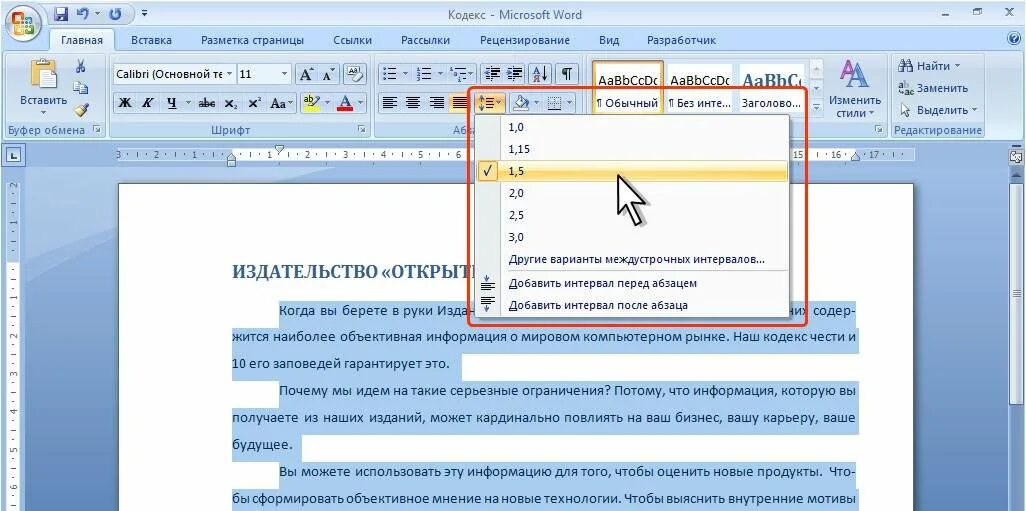Switch to the Разметка страницы tab
This screenshot has width=1026, height=511.
point(252,40)
